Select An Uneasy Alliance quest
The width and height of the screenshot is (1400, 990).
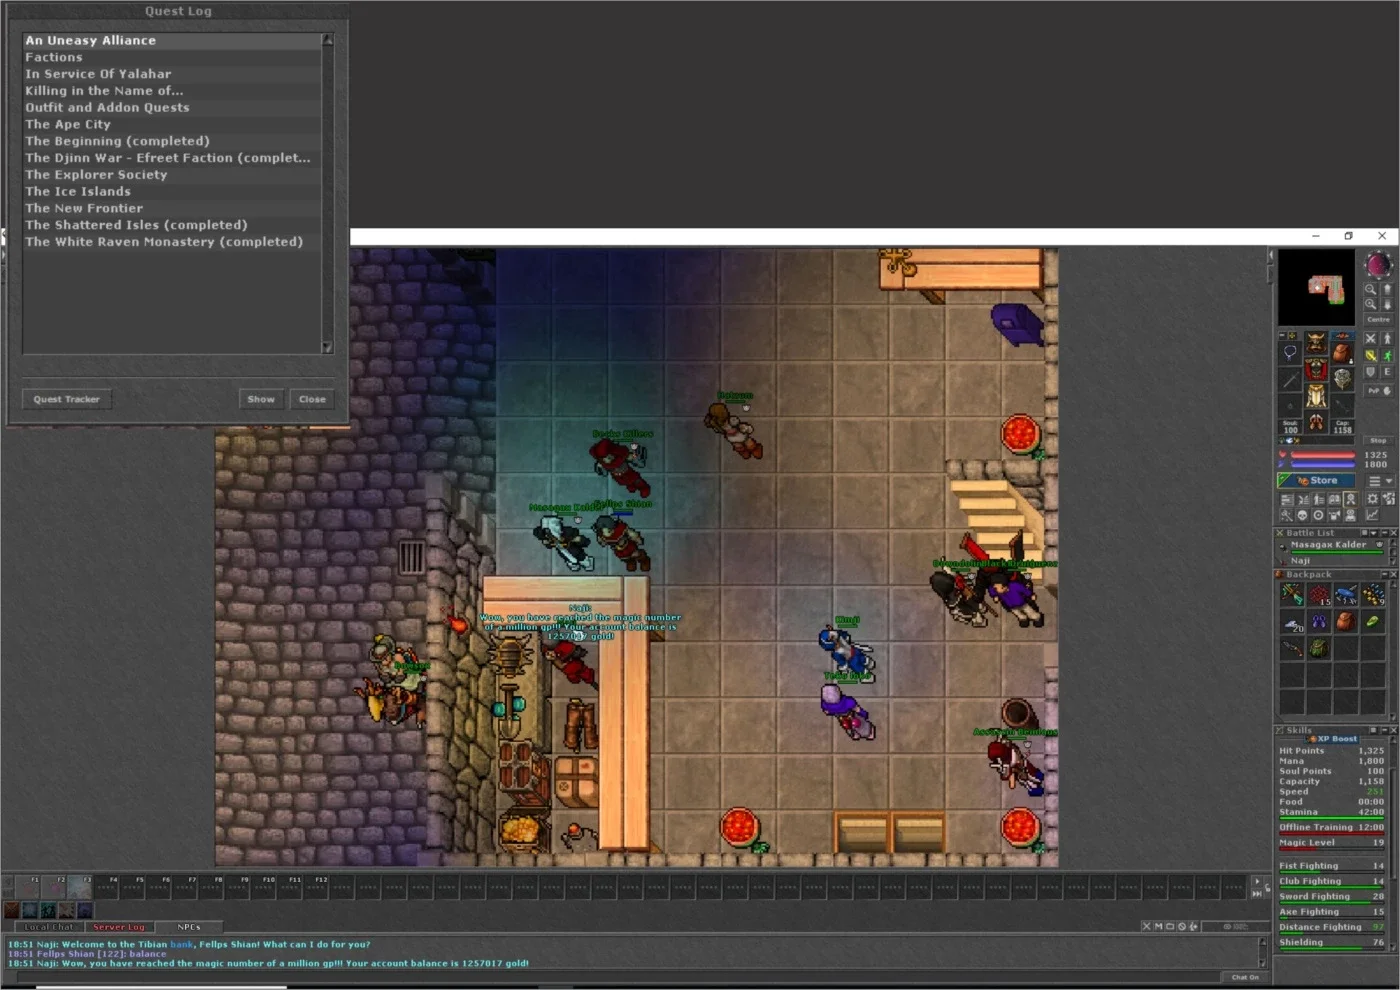pyautogui.click(x=172, y=40)
